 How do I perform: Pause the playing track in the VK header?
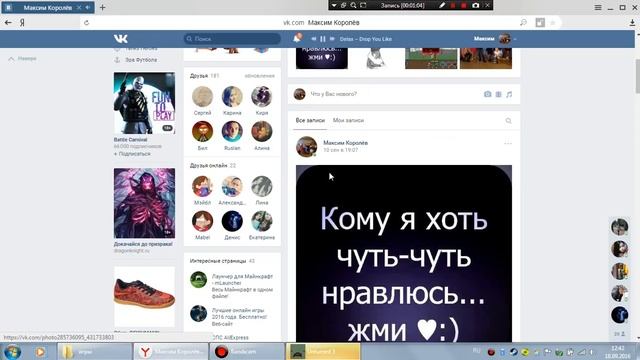click(323, 39)
